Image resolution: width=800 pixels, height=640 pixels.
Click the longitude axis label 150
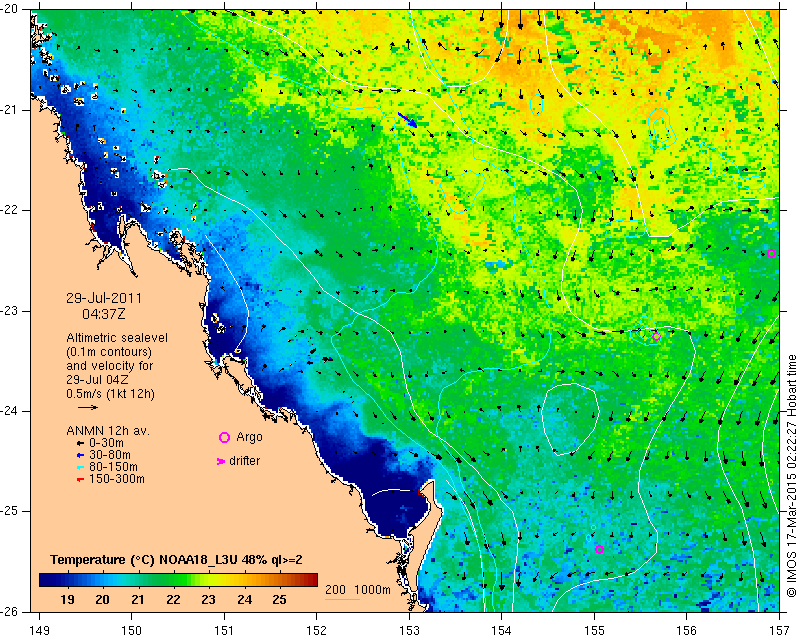tap(131, 631)
